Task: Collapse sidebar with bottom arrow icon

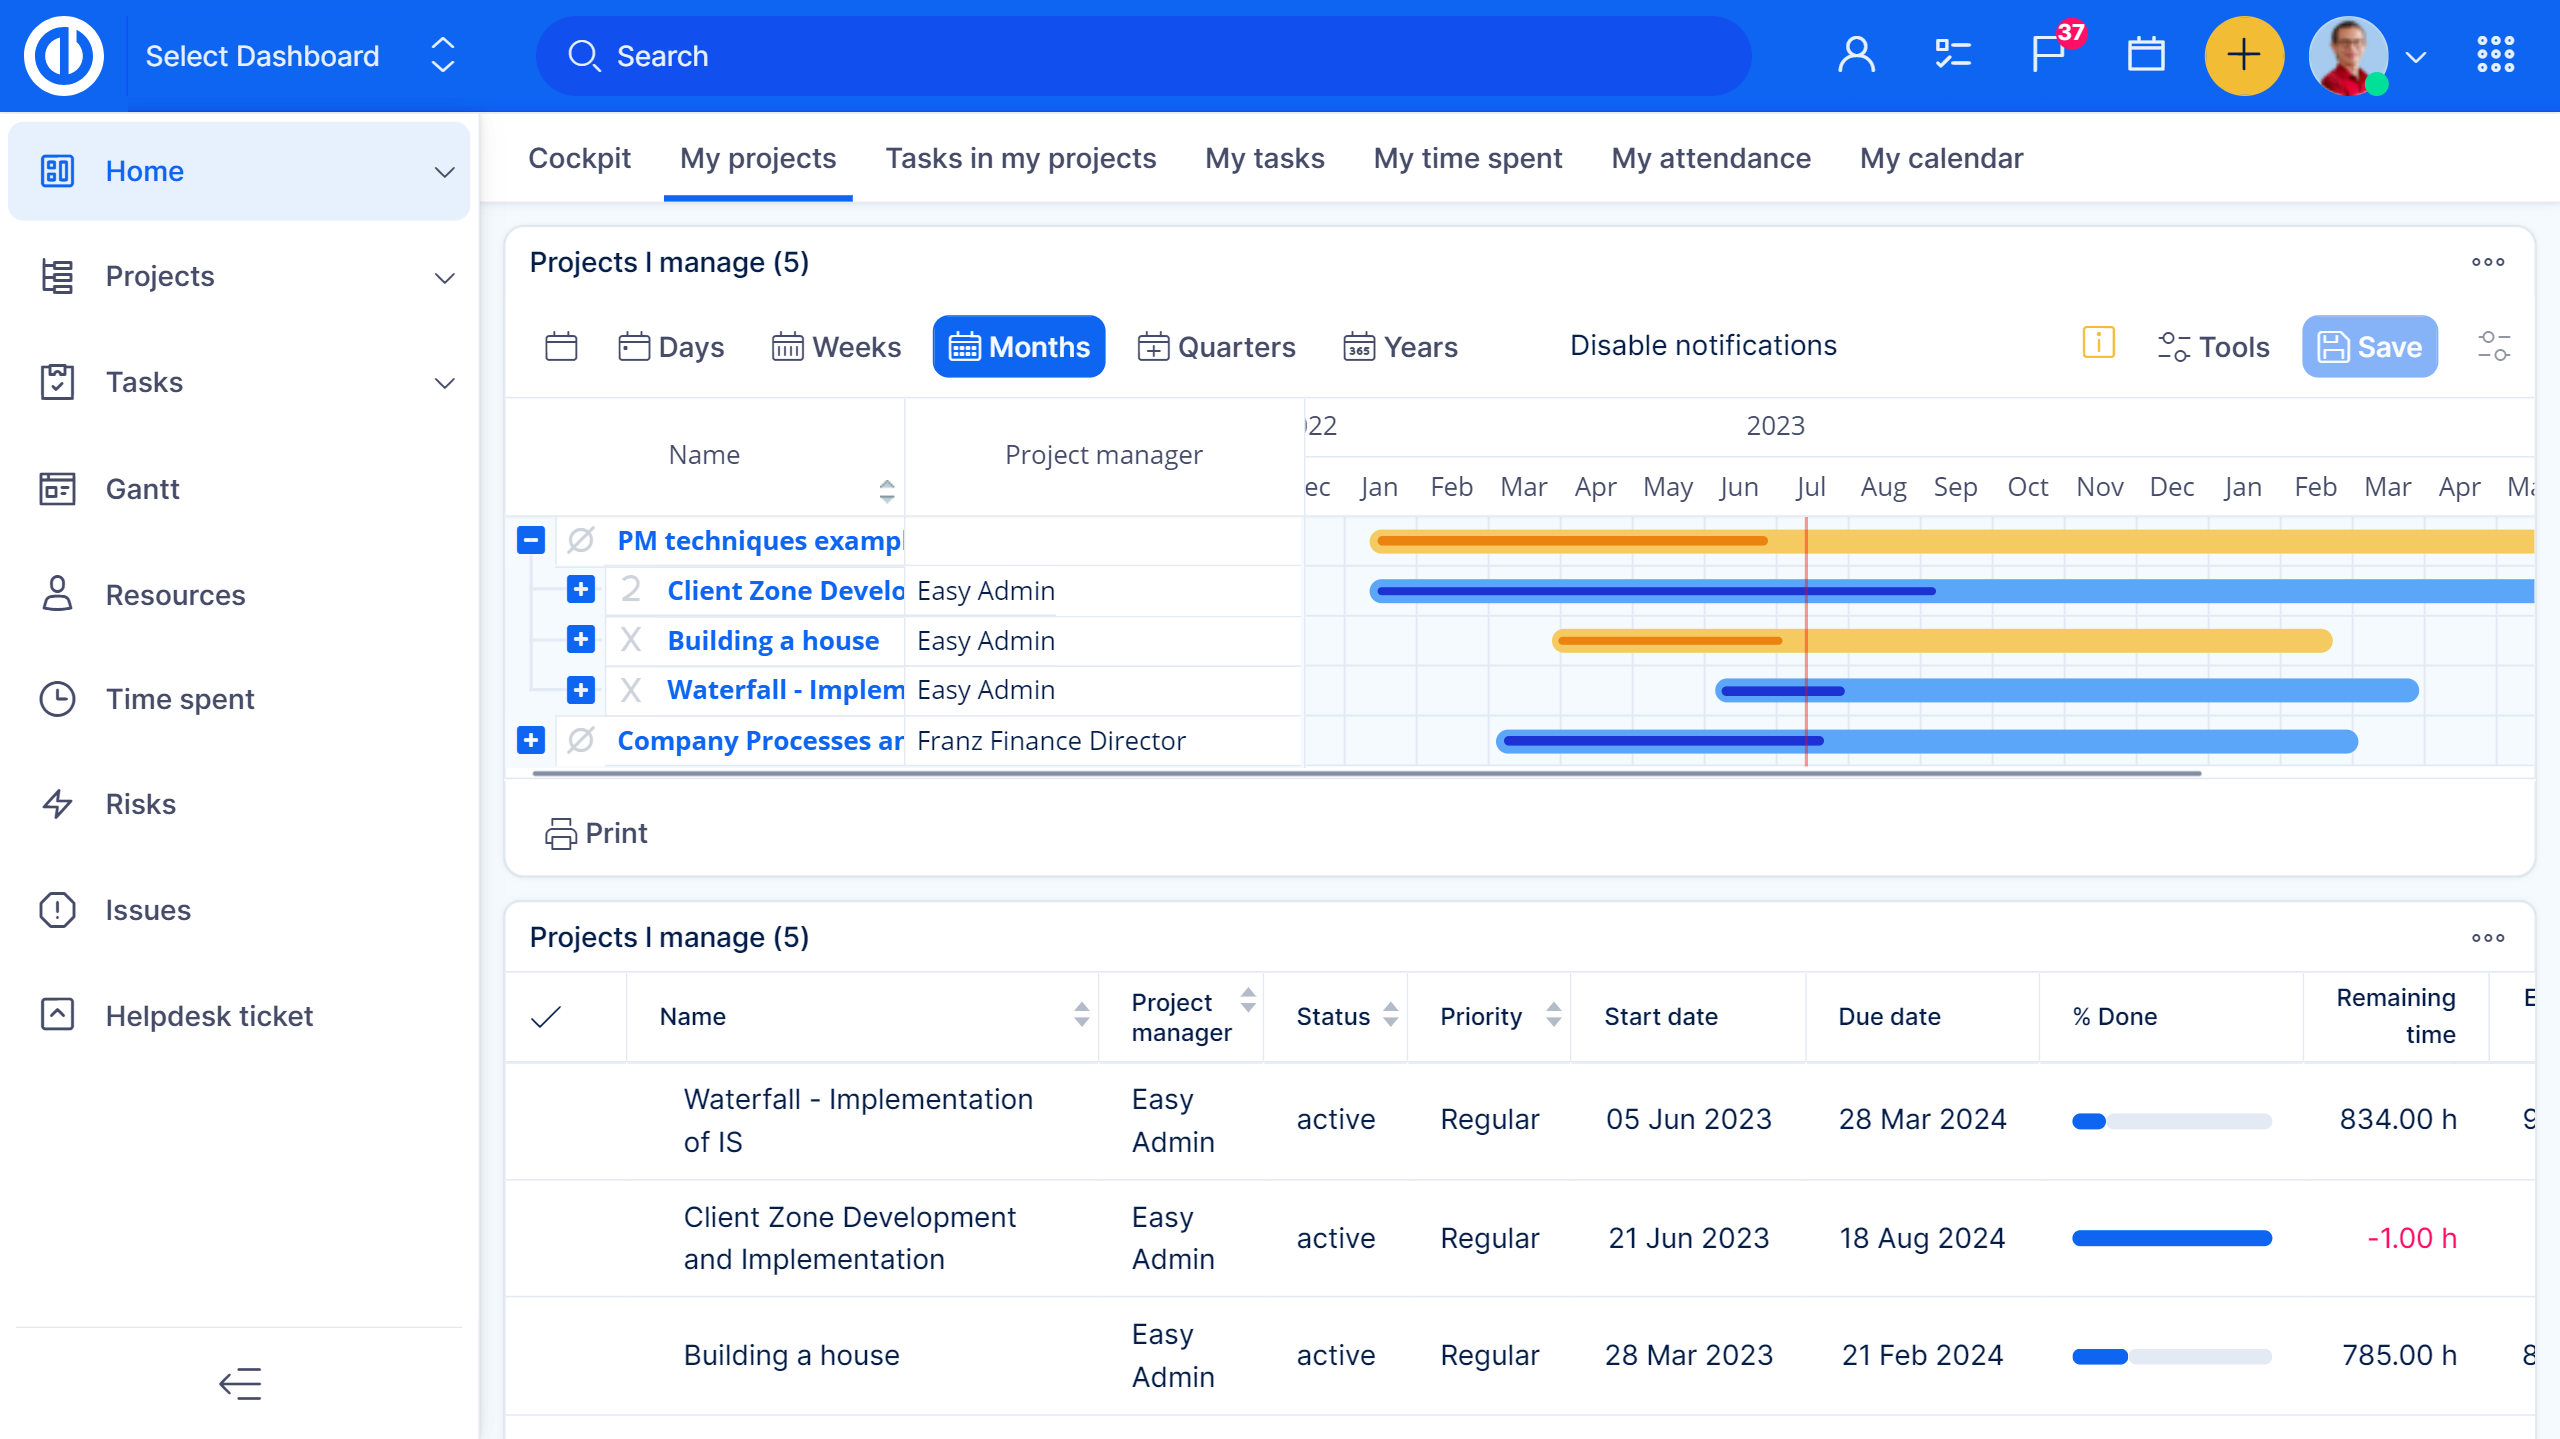Action: click(x=240, y=1384)
